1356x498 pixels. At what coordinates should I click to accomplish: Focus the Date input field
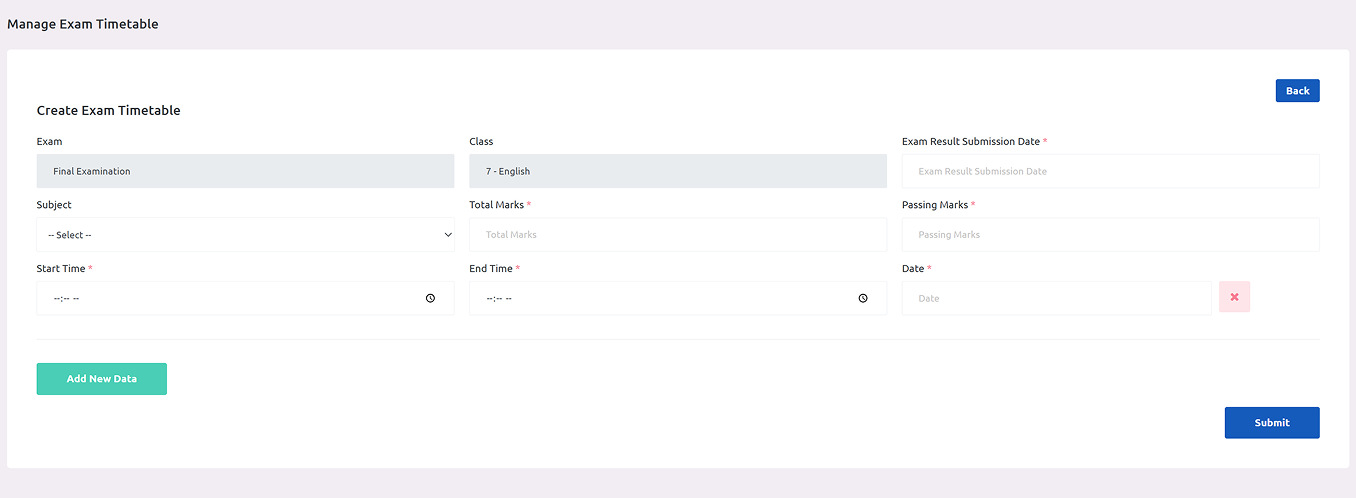point(1056,298)
